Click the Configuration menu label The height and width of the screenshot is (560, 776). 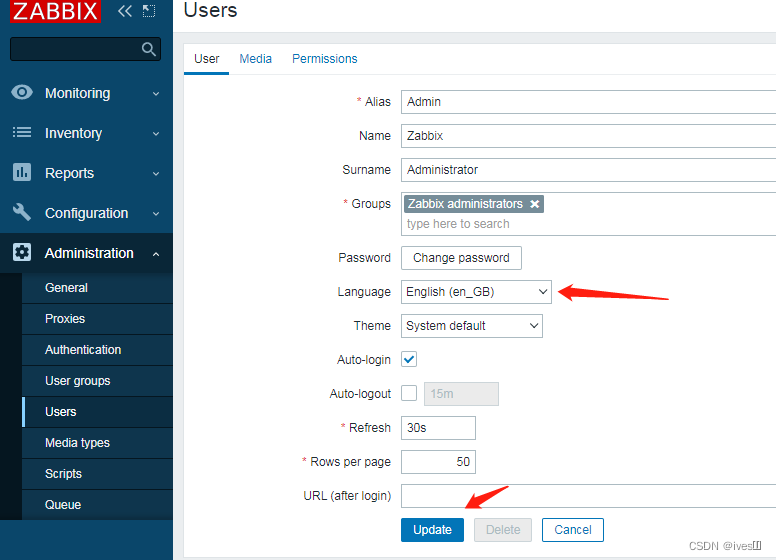[87, 213]
